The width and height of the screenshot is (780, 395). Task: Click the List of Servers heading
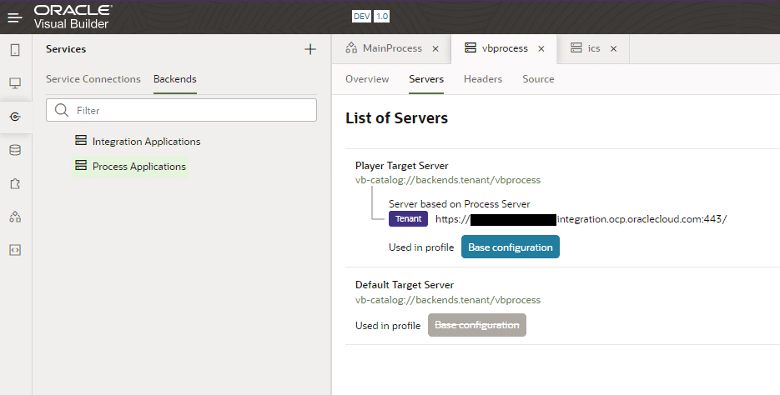(396, 118)
